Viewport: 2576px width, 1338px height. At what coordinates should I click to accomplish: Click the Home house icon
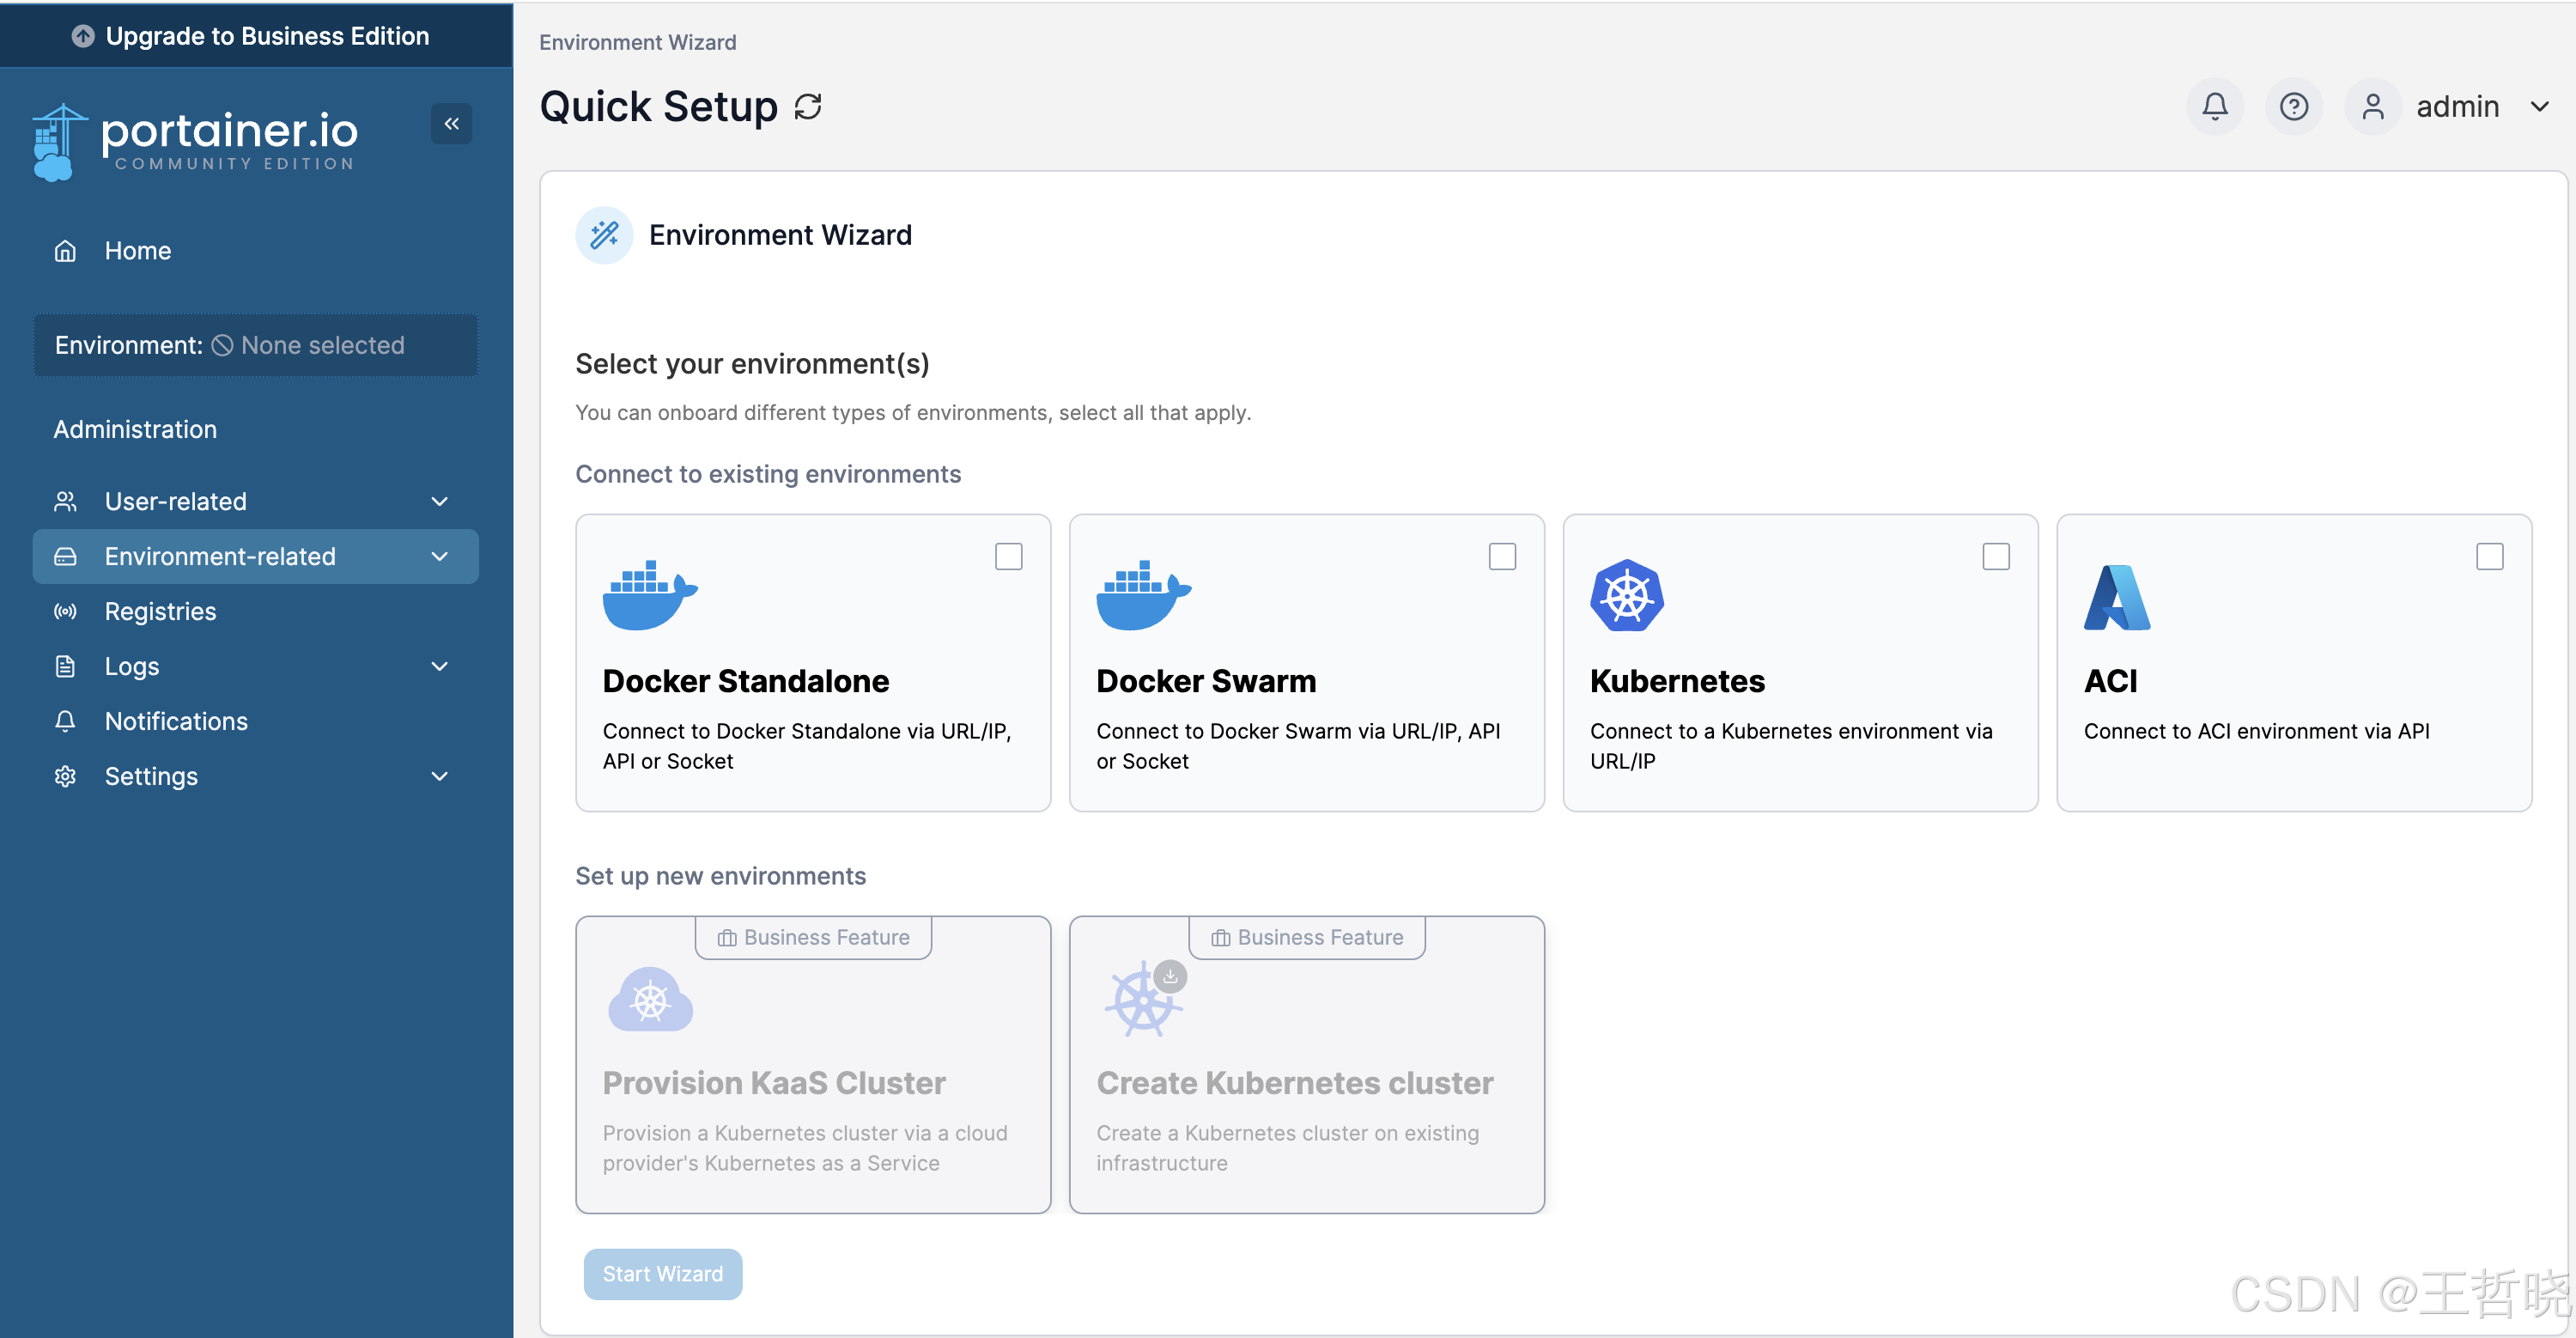point(65,251)
